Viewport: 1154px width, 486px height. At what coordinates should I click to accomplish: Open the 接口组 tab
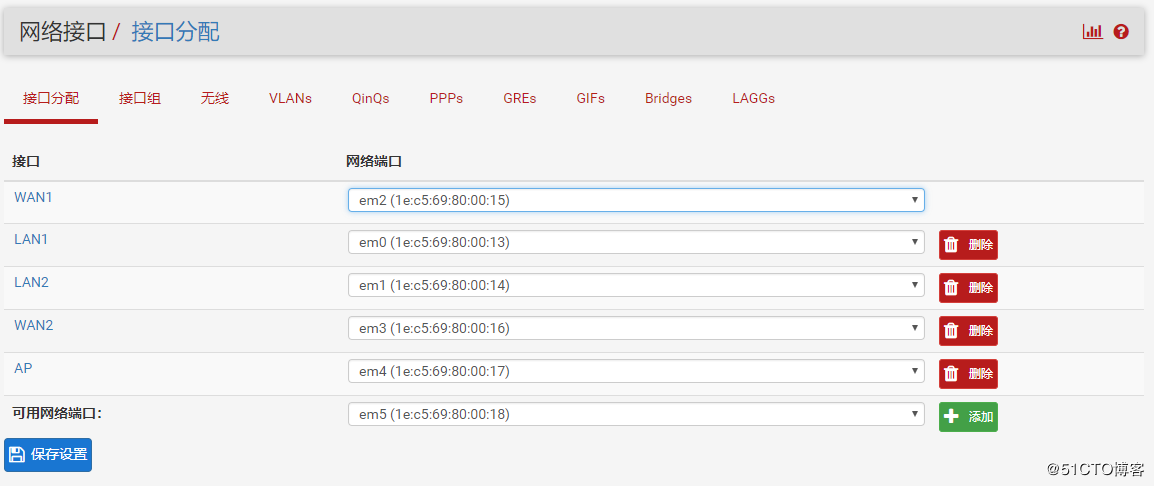(140, 99)
